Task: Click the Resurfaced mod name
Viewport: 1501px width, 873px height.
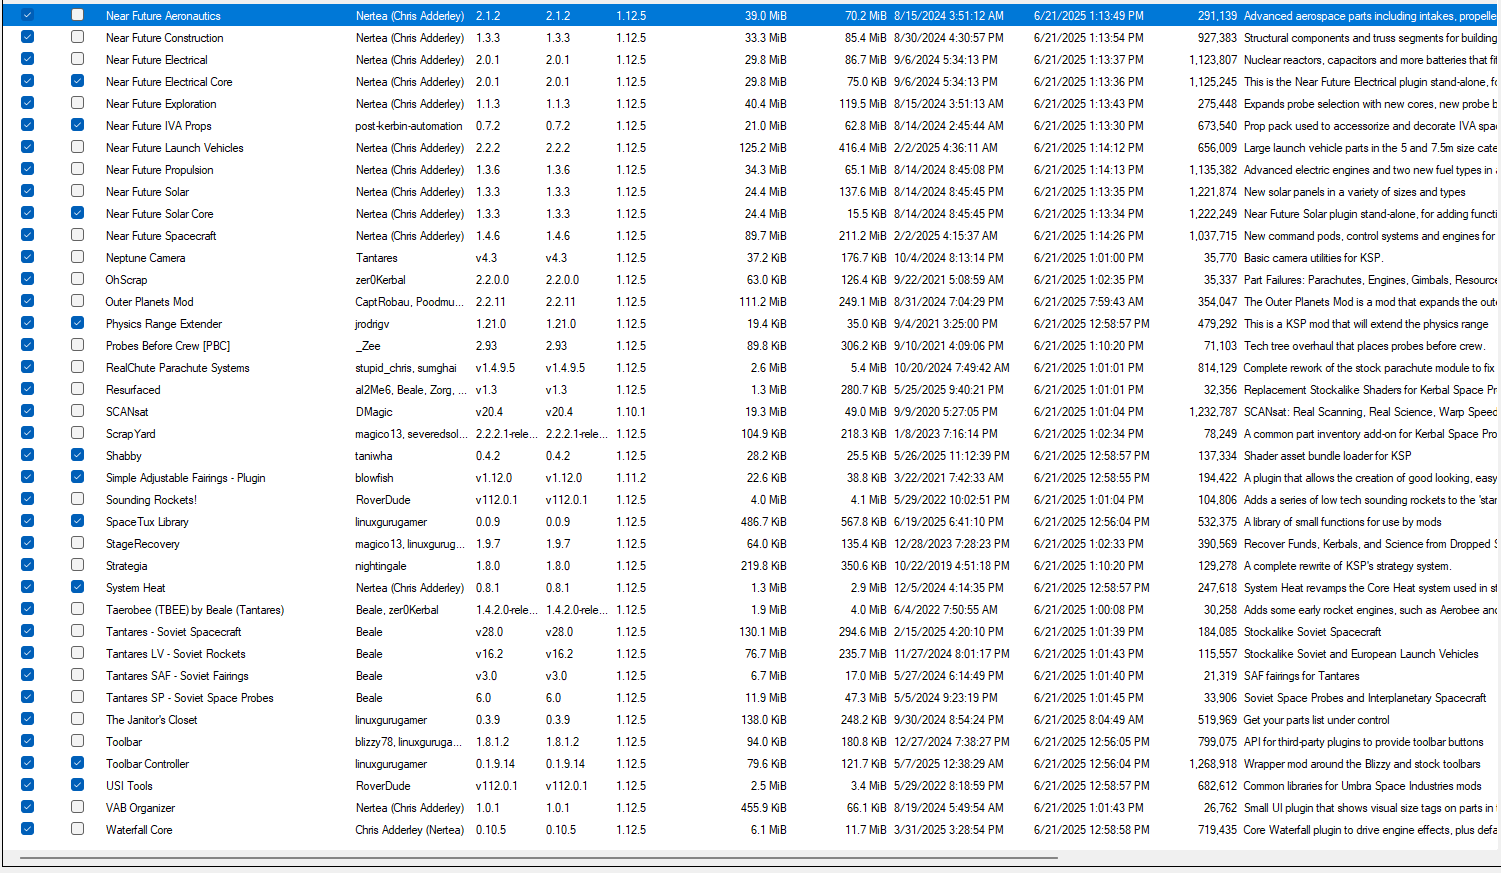Action: [133, 390]
